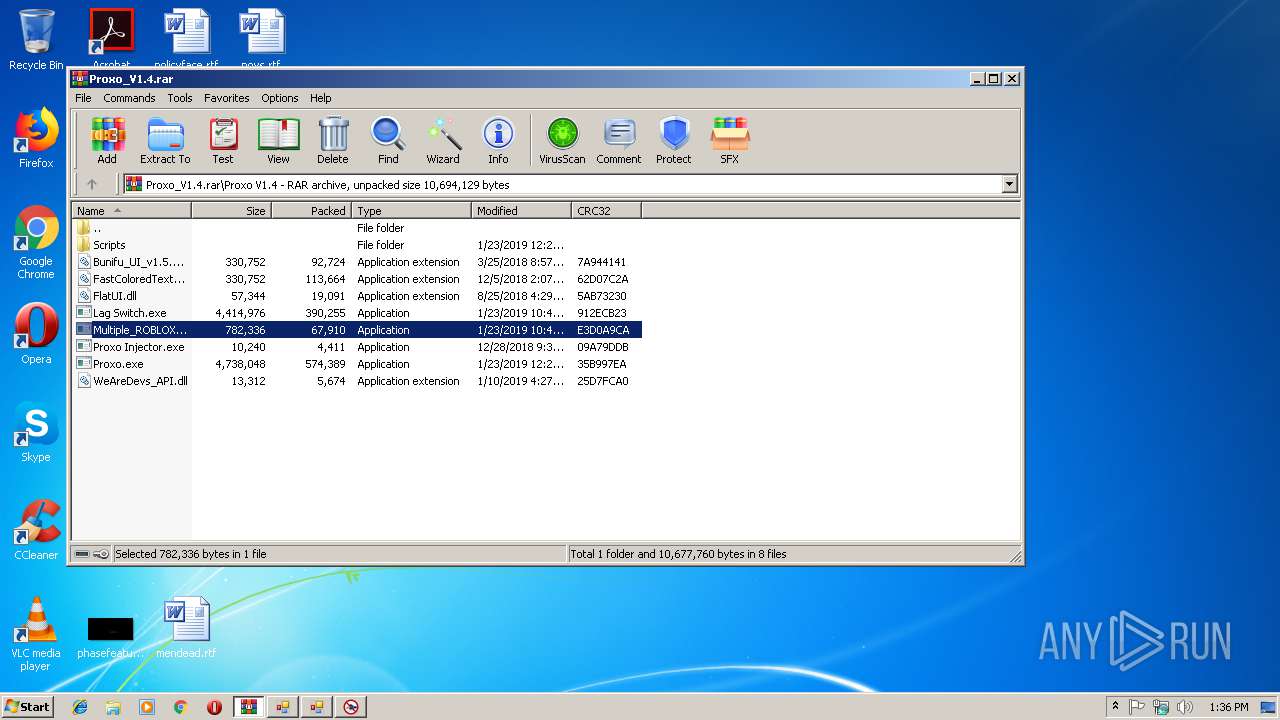
Task: Click the Extract To toolbar icon
Action: tap(165, 141)
